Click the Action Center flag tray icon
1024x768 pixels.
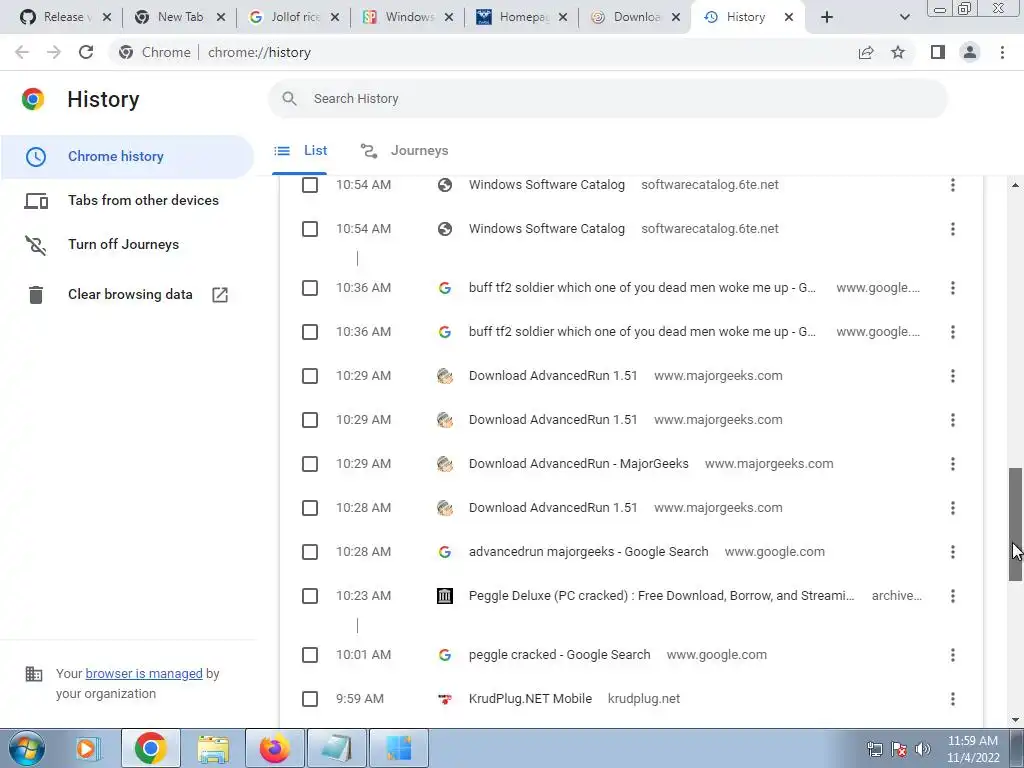(x=899, y=749)
